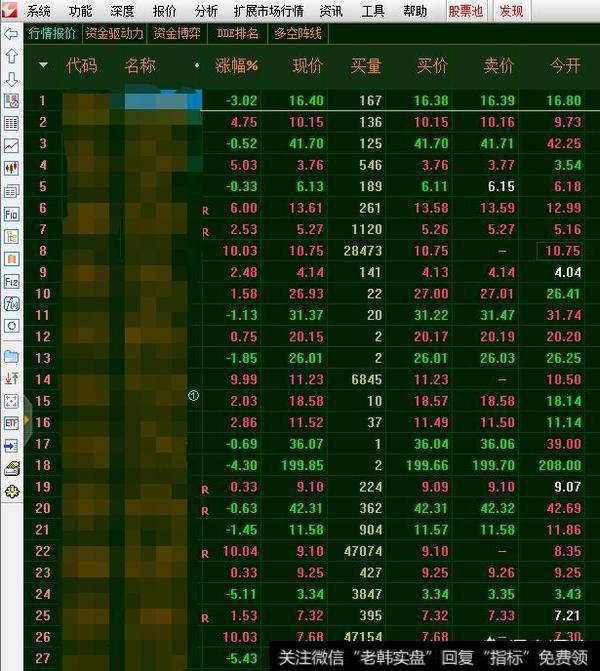600x671 pixels.
Task: Open the formula f(x) sidebar icon
Action: 11,303
